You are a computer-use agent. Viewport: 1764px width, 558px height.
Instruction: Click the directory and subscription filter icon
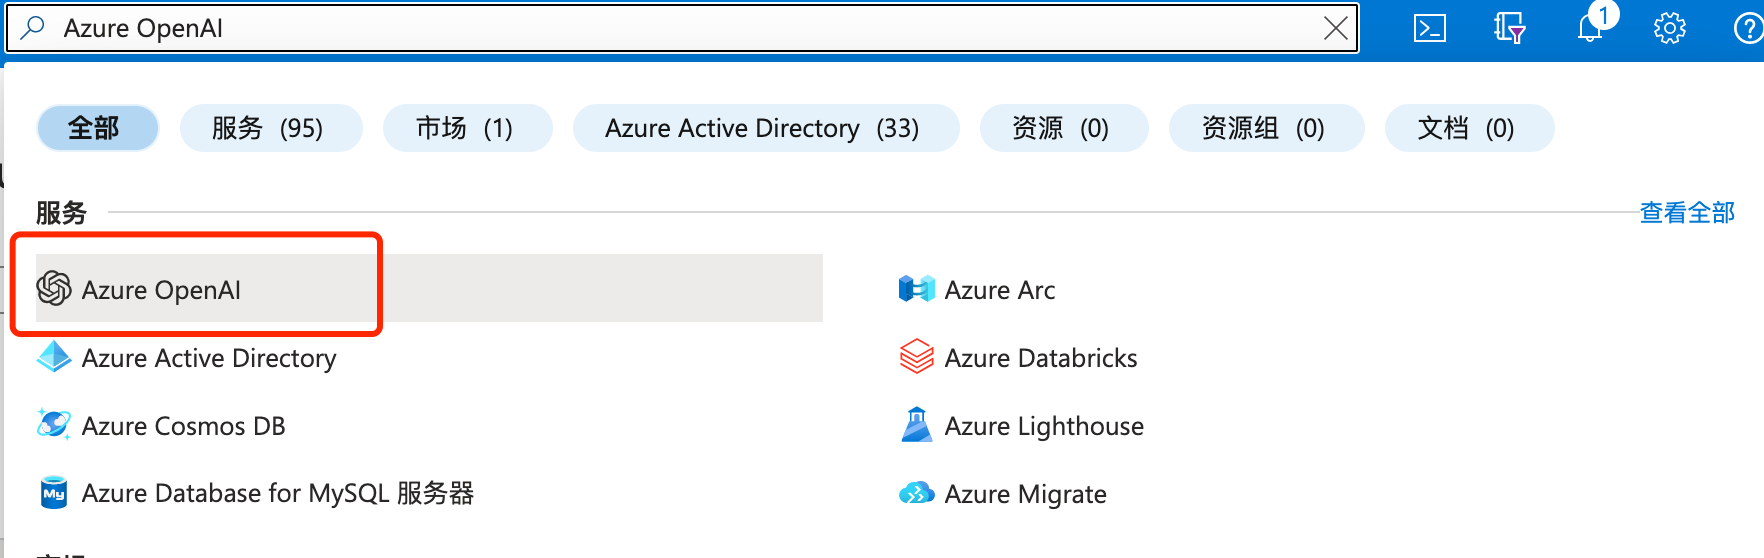click(1509, 28)
